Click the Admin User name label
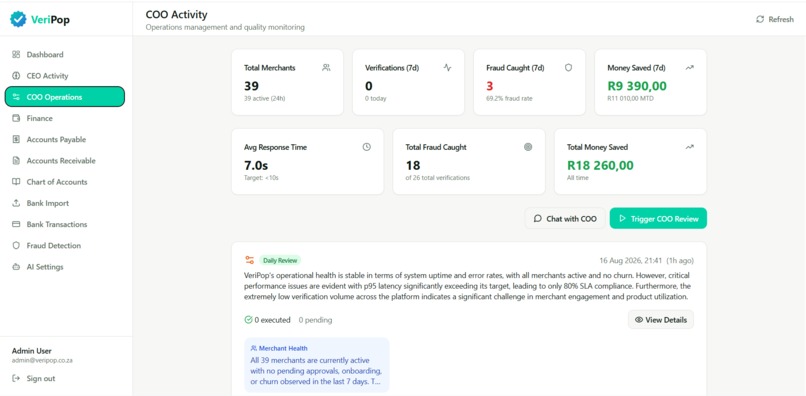 click(x=31, y=351)
